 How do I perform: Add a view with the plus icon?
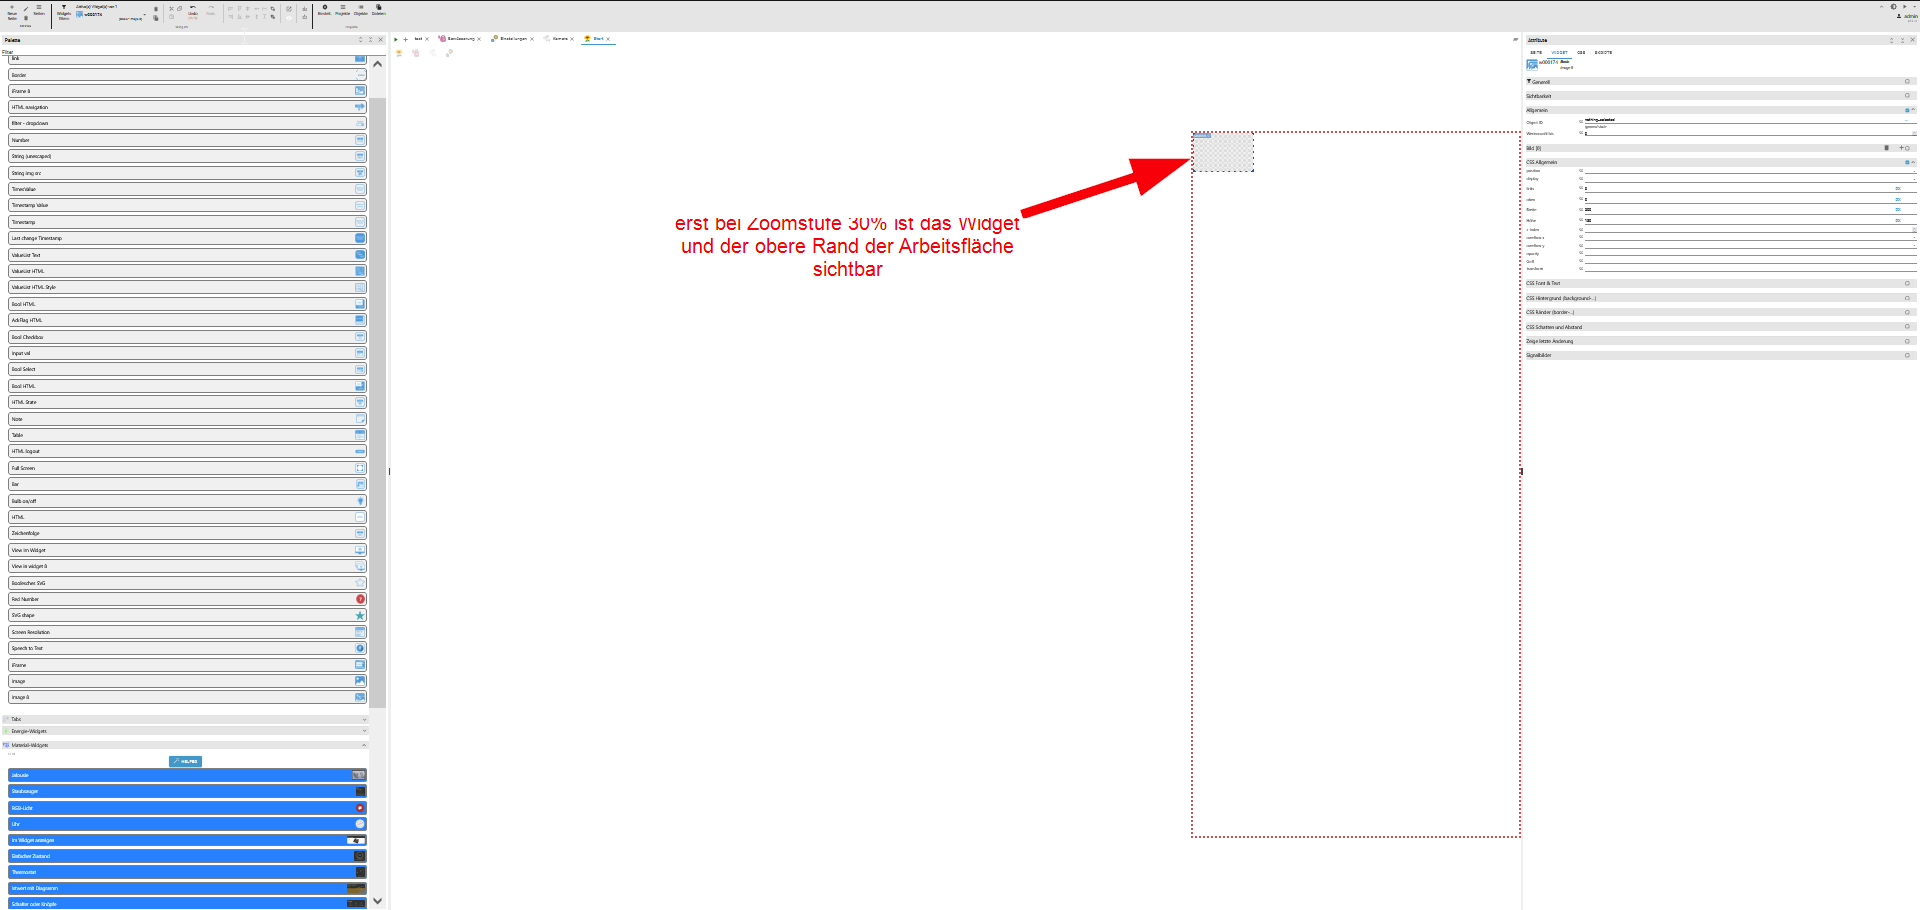point(405,39)
